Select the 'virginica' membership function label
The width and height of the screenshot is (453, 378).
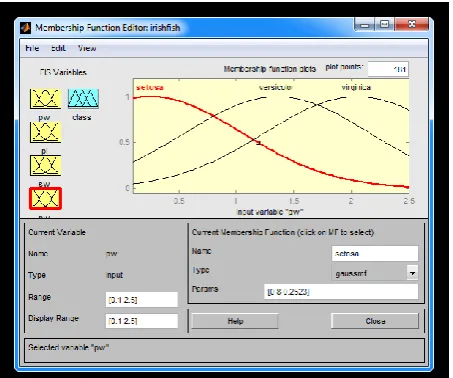356,87
